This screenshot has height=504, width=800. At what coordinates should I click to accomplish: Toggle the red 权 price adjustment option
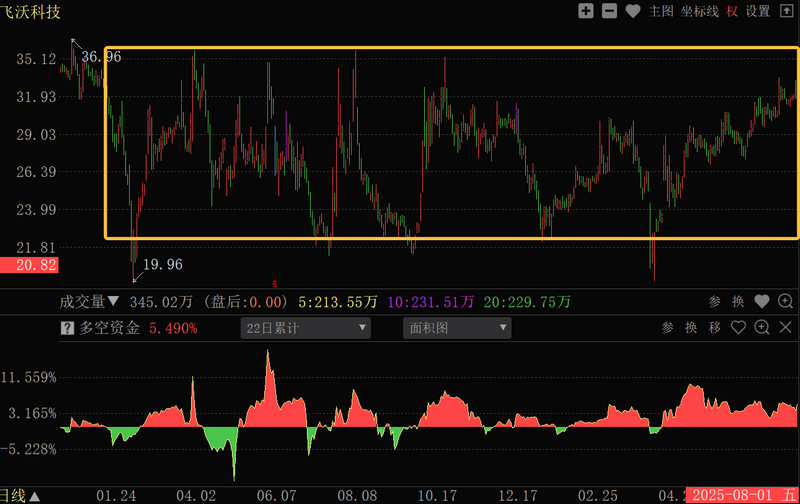(732, 11)
